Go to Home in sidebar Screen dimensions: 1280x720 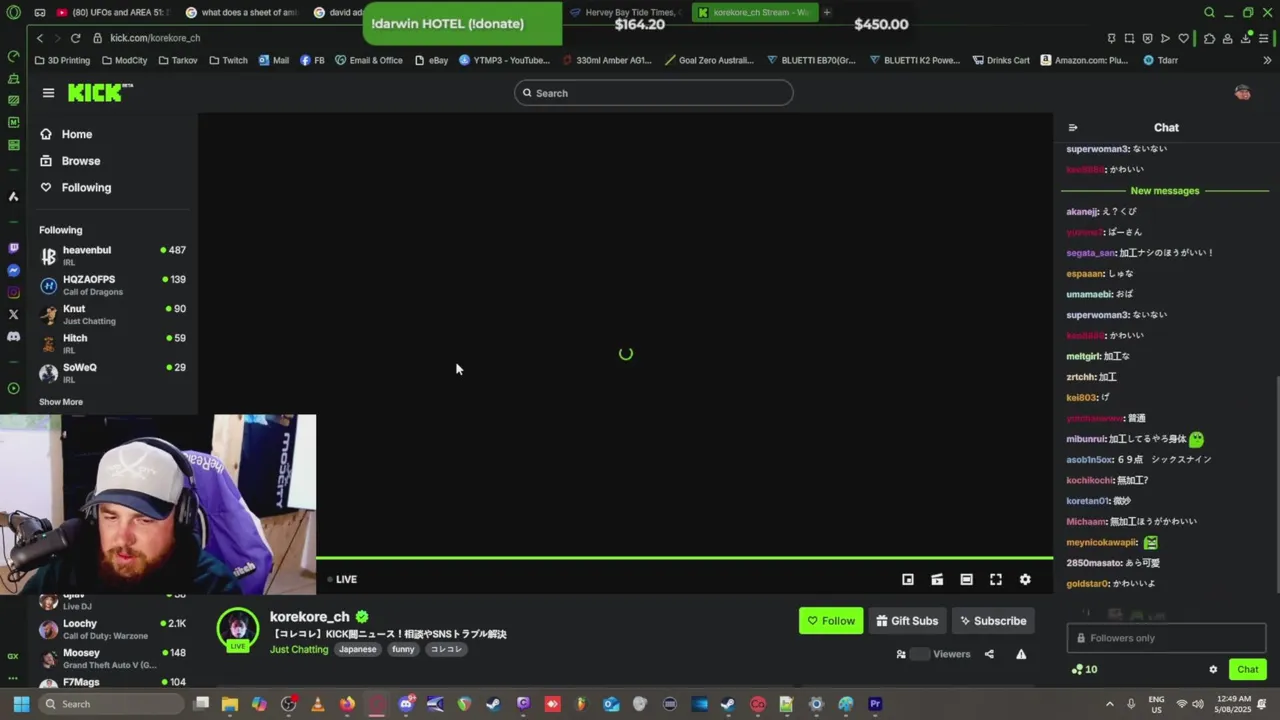66,134
